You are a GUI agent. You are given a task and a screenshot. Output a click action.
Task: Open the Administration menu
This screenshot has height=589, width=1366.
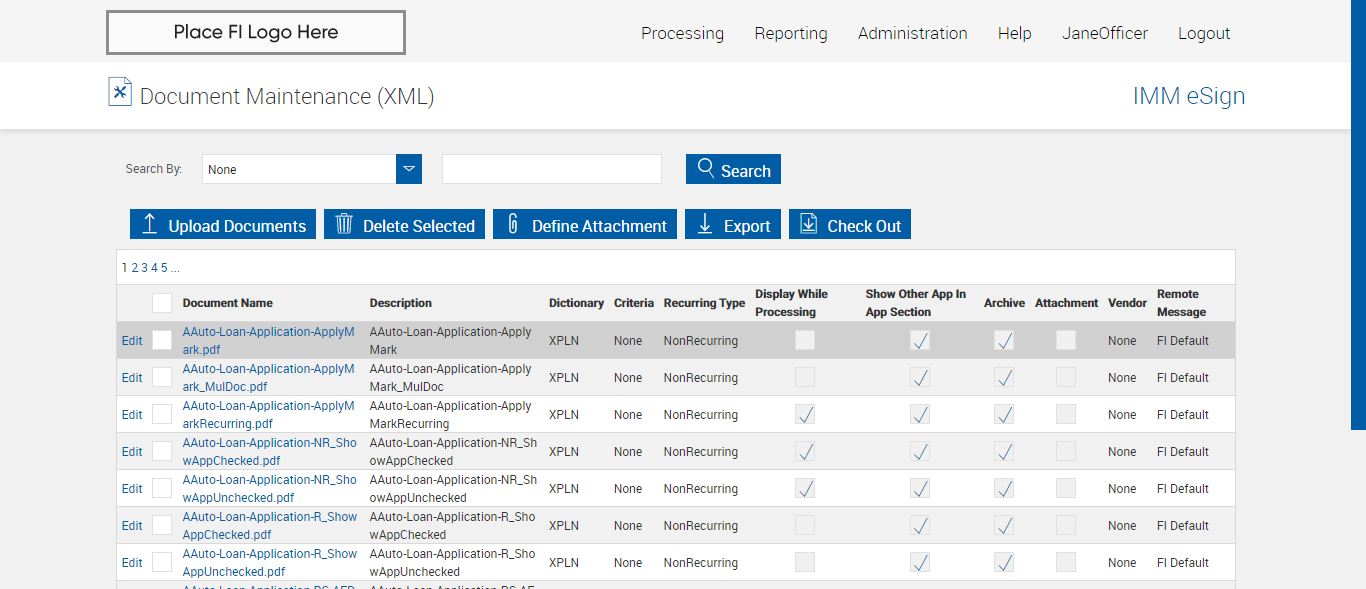point(912,33)
